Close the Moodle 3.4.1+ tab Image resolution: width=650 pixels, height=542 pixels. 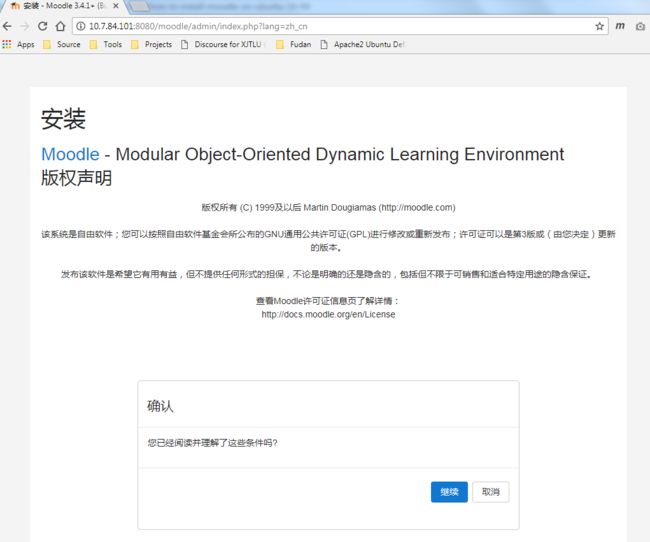point(116,6)
